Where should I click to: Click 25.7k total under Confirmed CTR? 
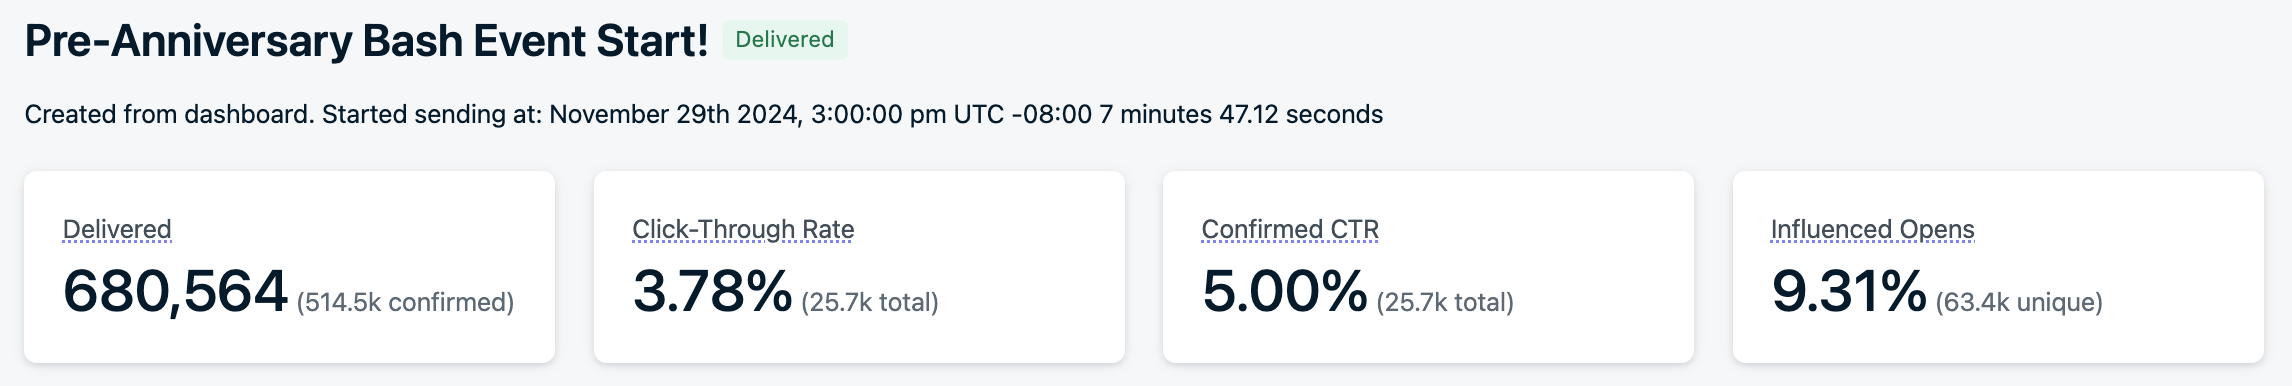coord(1445,302)
